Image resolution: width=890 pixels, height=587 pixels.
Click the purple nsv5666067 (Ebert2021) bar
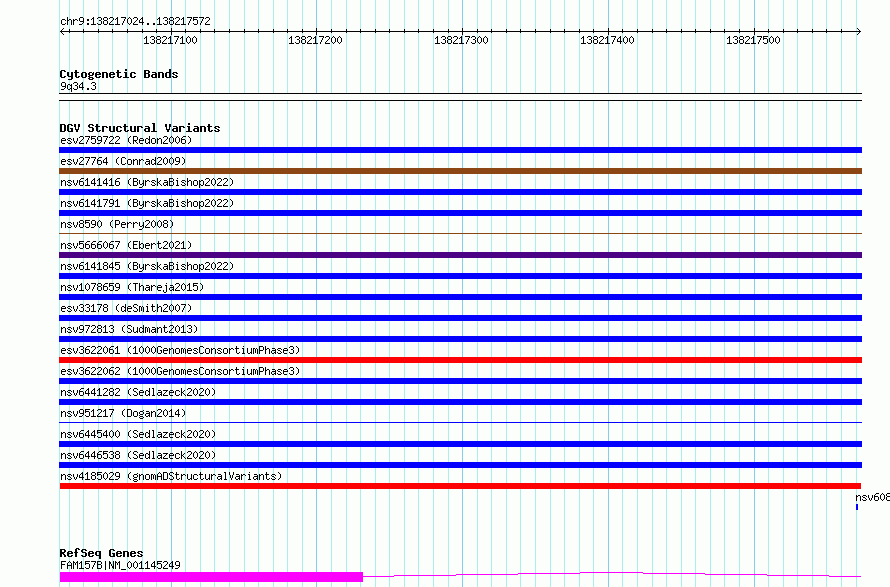coord(460,255)
